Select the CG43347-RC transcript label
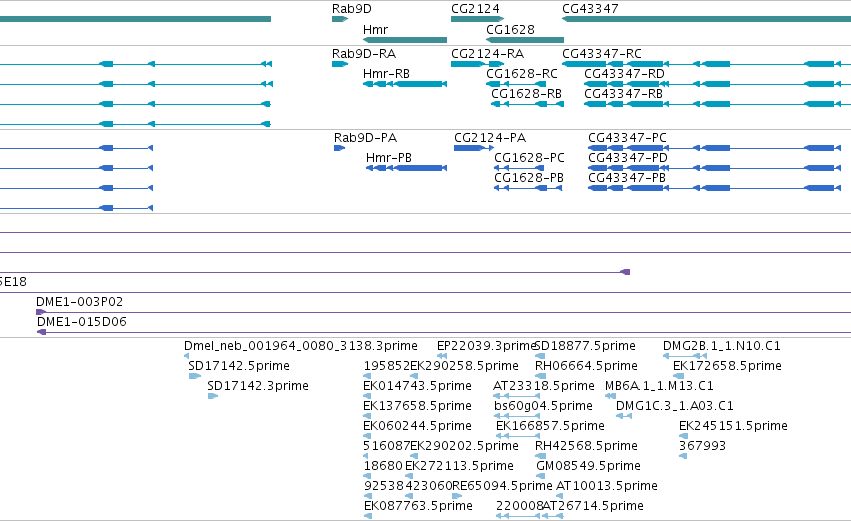Image resolution: width=851 pixels, height=521 pixels. (x=602, y=54)
